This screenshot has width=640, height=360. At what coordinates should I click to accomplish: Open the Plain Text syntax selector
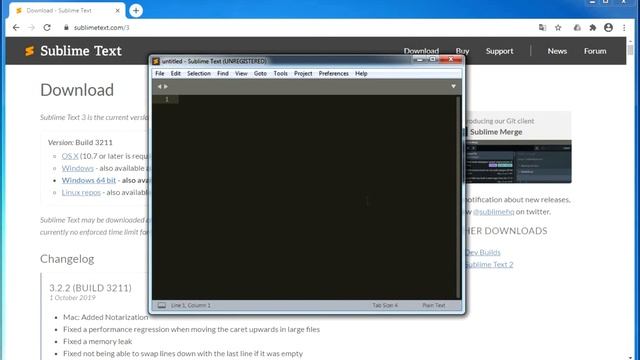point(434,305)
